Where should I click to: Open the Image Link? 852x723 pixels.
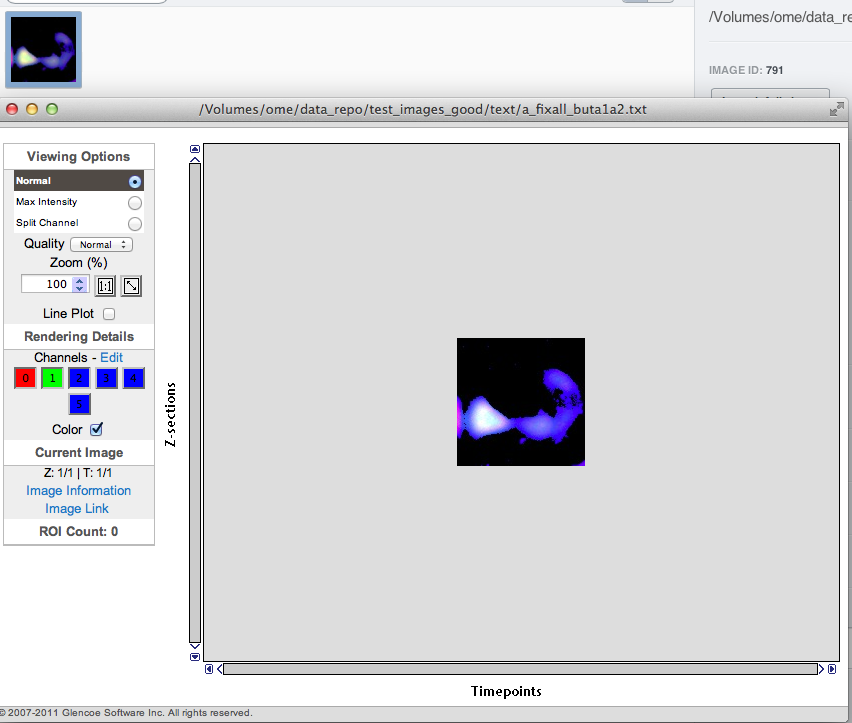[77, 508]
